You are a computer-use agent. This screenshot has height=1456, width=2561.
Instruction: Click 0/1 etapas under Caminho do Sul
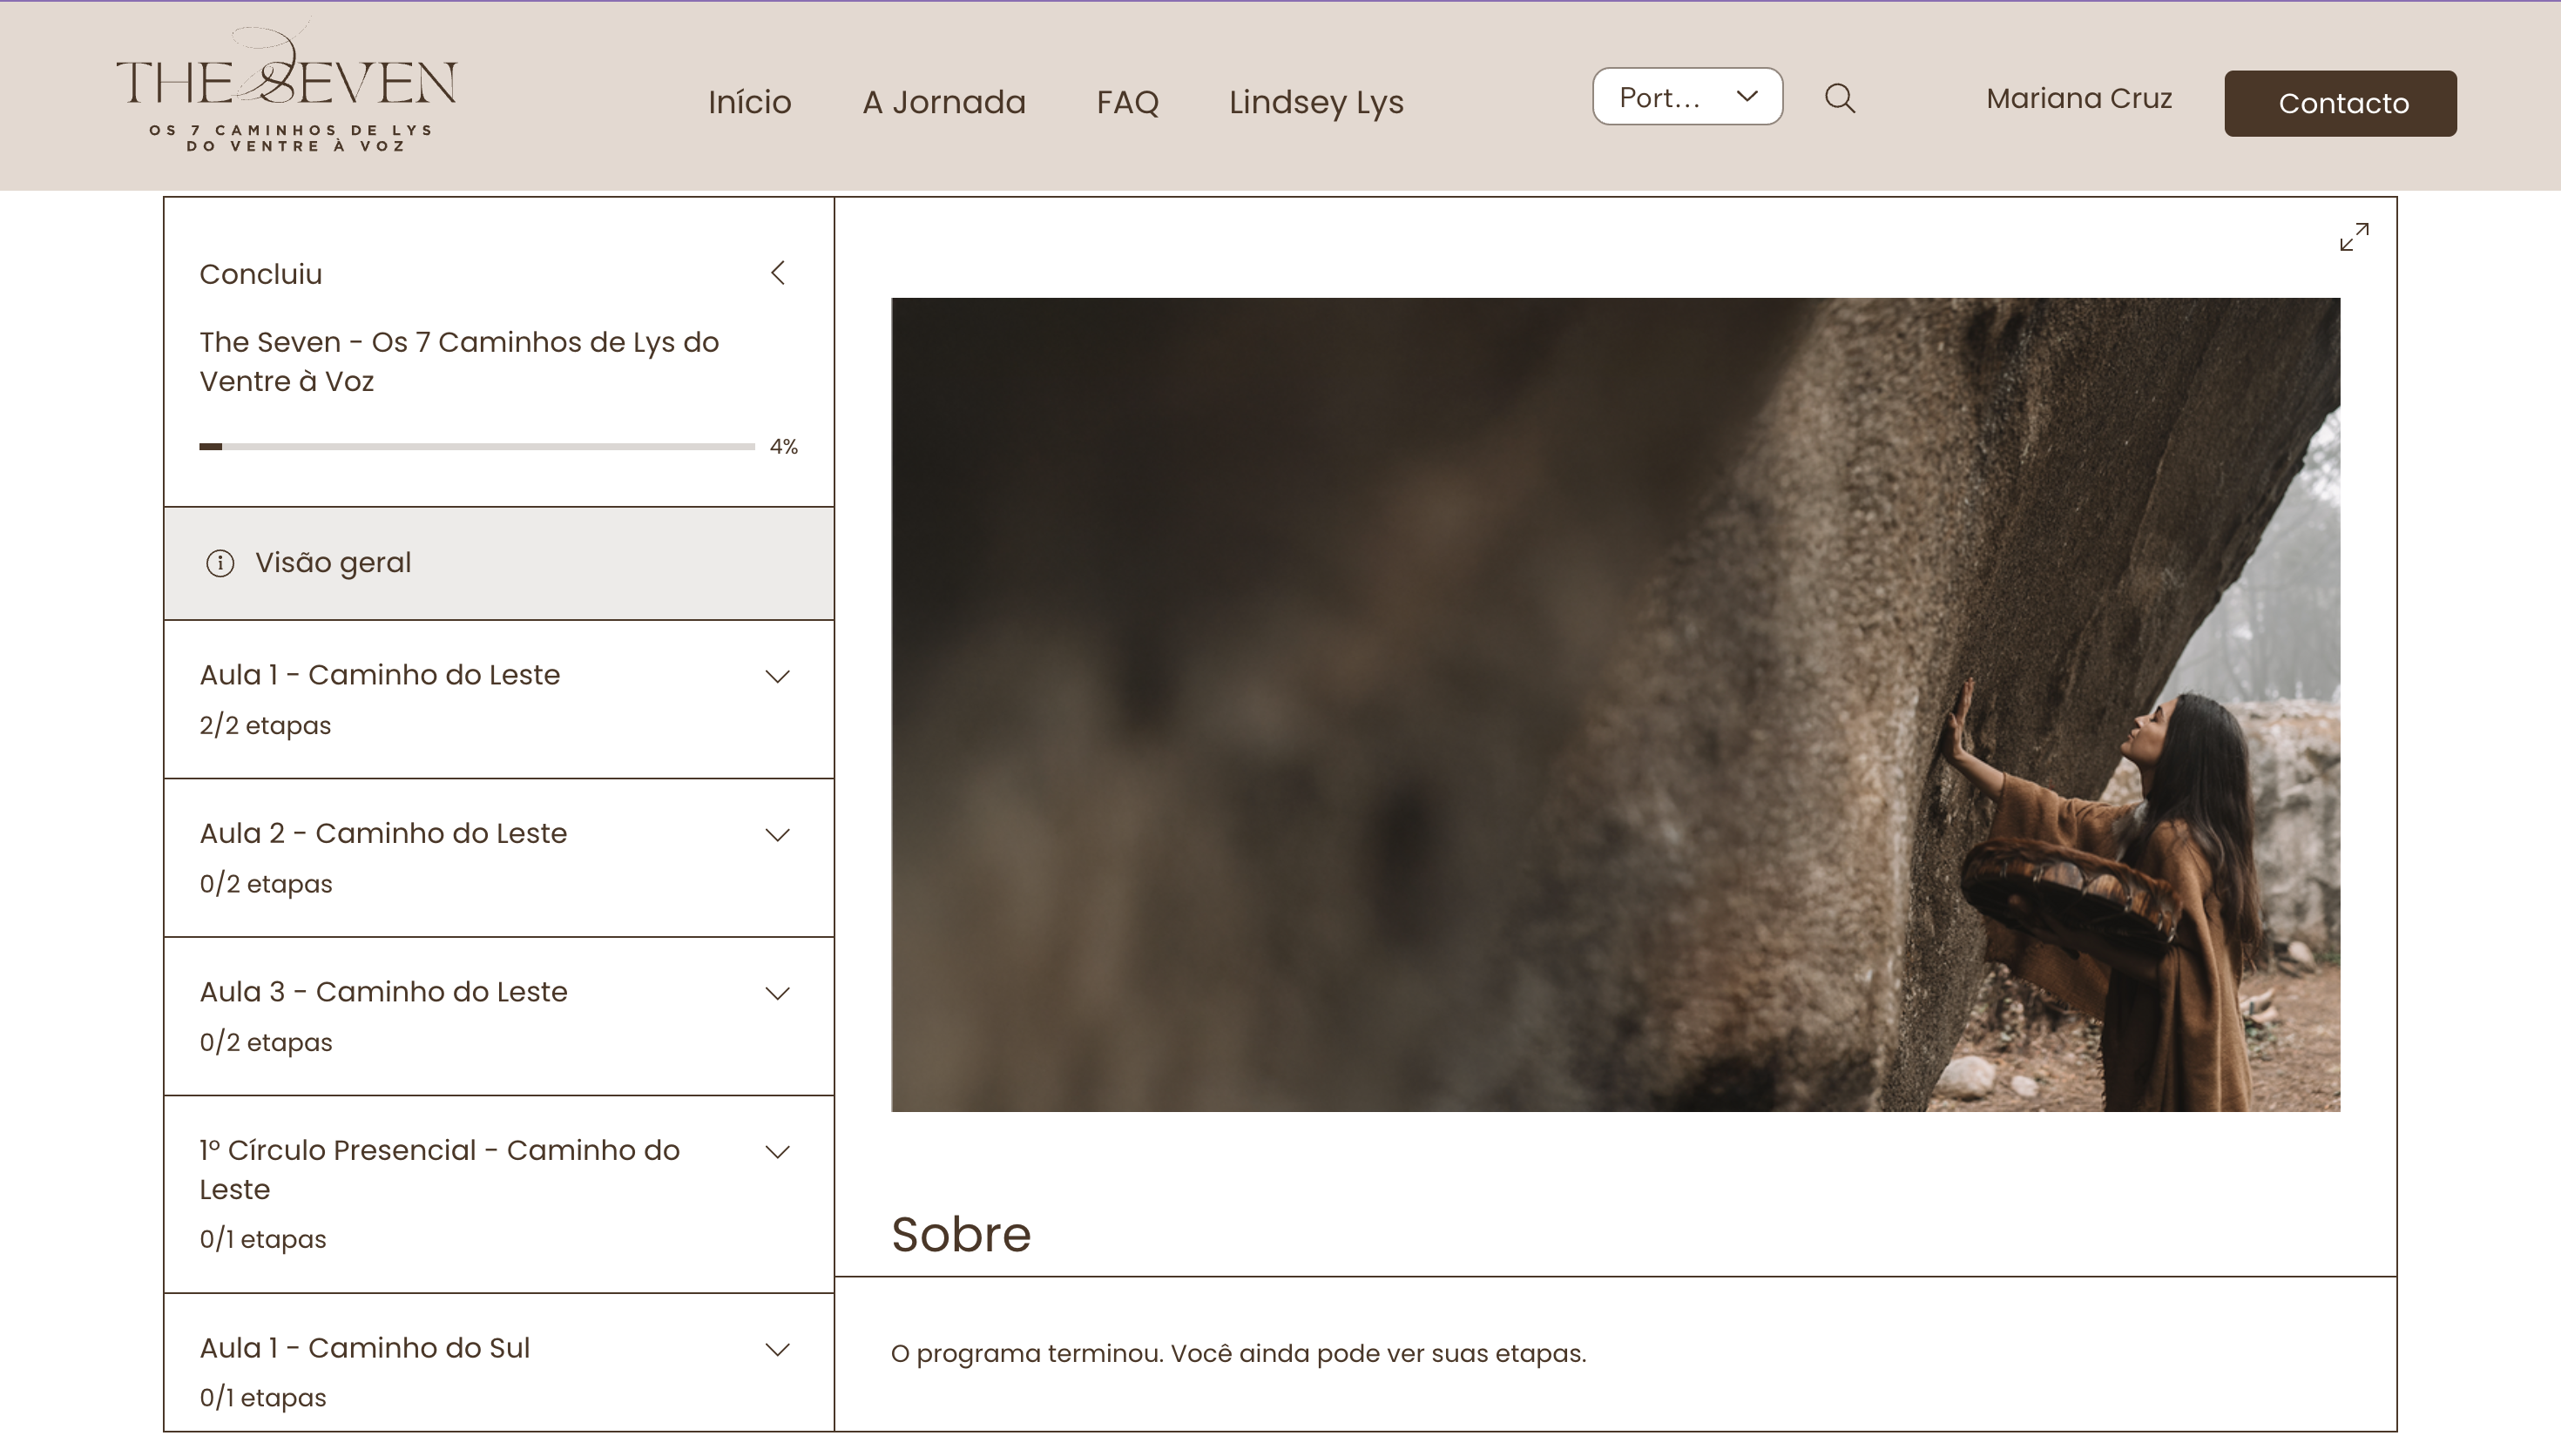tap(263, 1397)
